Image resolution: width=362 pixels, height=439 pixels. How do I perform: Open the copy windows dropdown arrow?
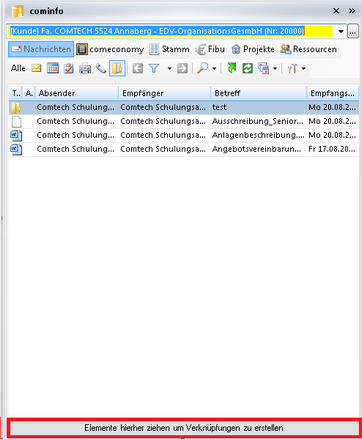tap(275, 69)
